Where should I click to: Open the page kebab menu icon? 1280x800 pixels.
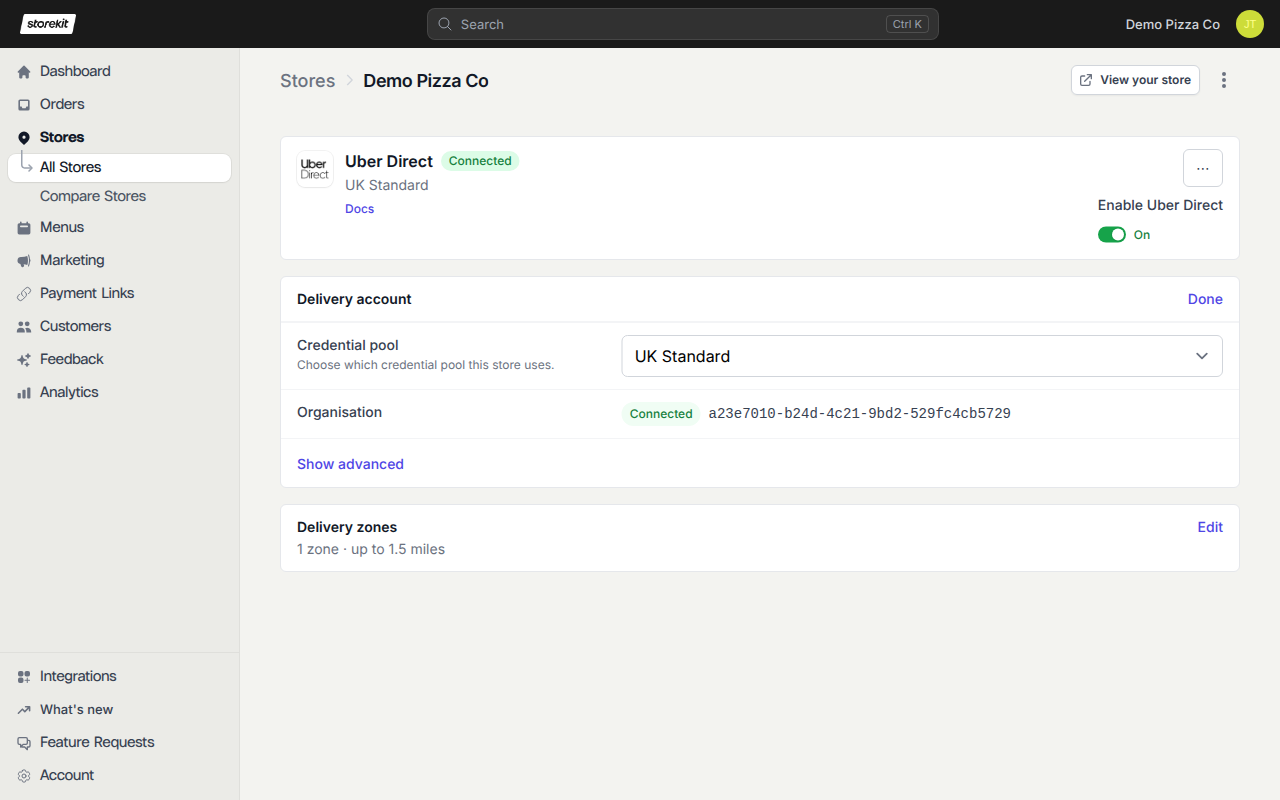tap(1224, 80)
